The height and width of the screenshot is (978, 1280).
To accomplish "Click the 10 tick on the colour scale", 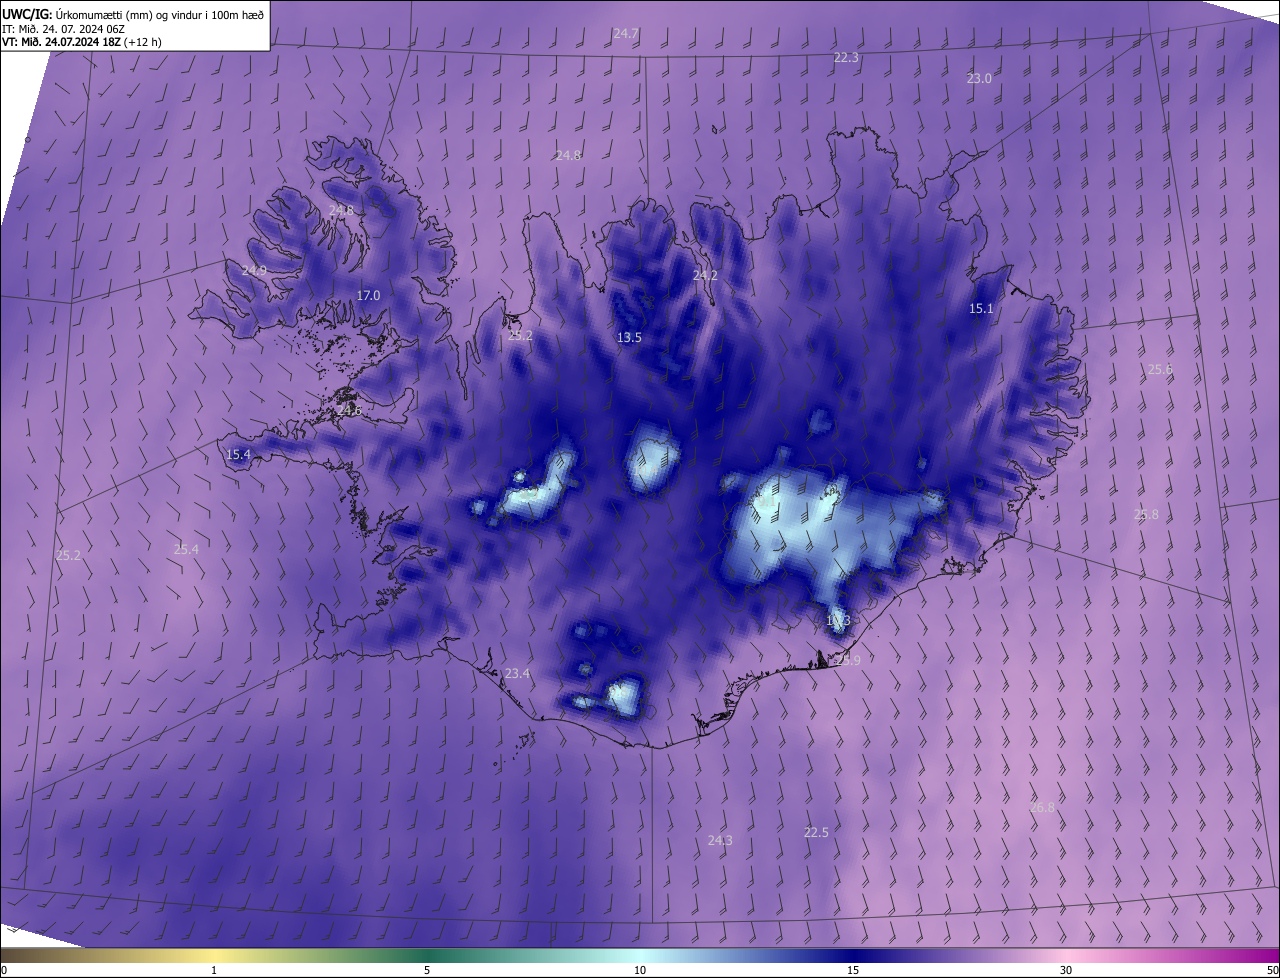I will tap(640, 970).
